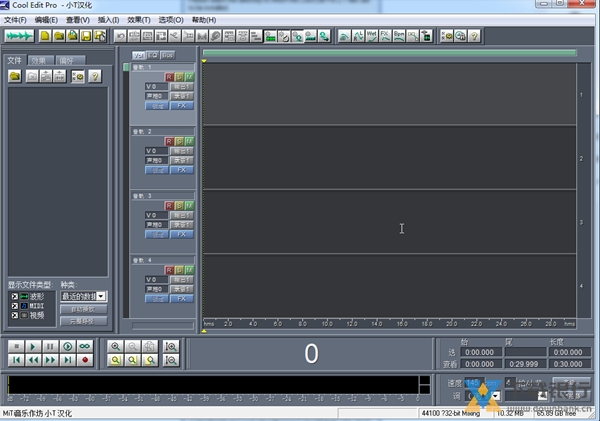Click the green horizontal scroll bar above tracks
This screenshot has height=421, width=600.
click(x=389, y=53)
